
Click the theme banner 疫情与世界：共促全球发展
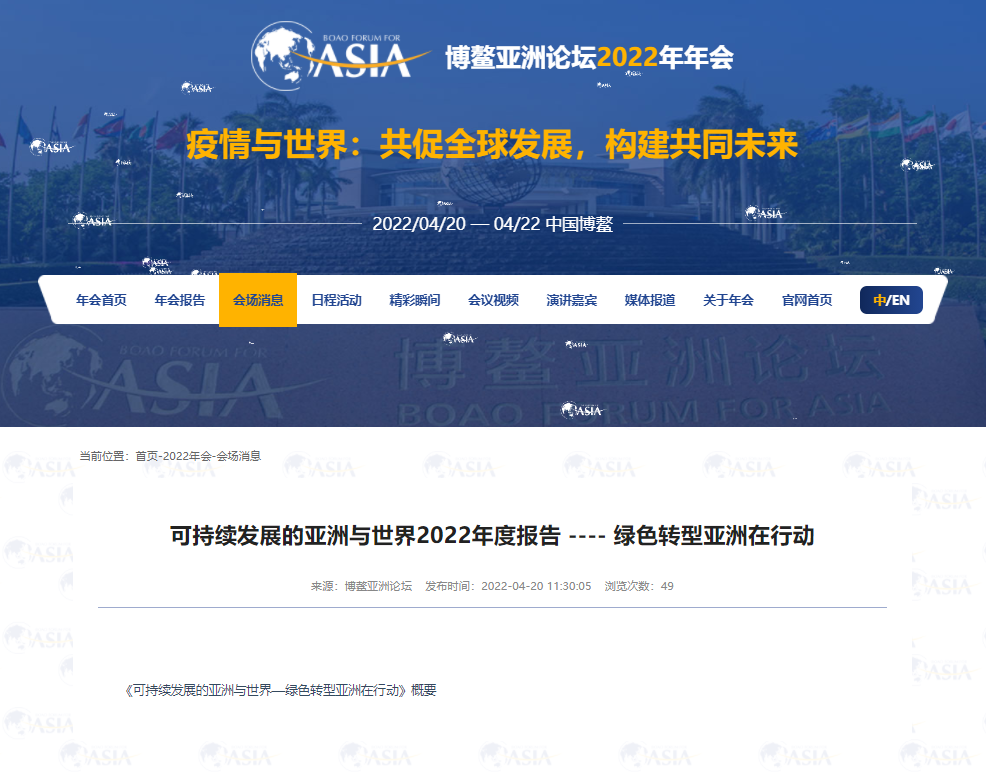pos(492,145)
